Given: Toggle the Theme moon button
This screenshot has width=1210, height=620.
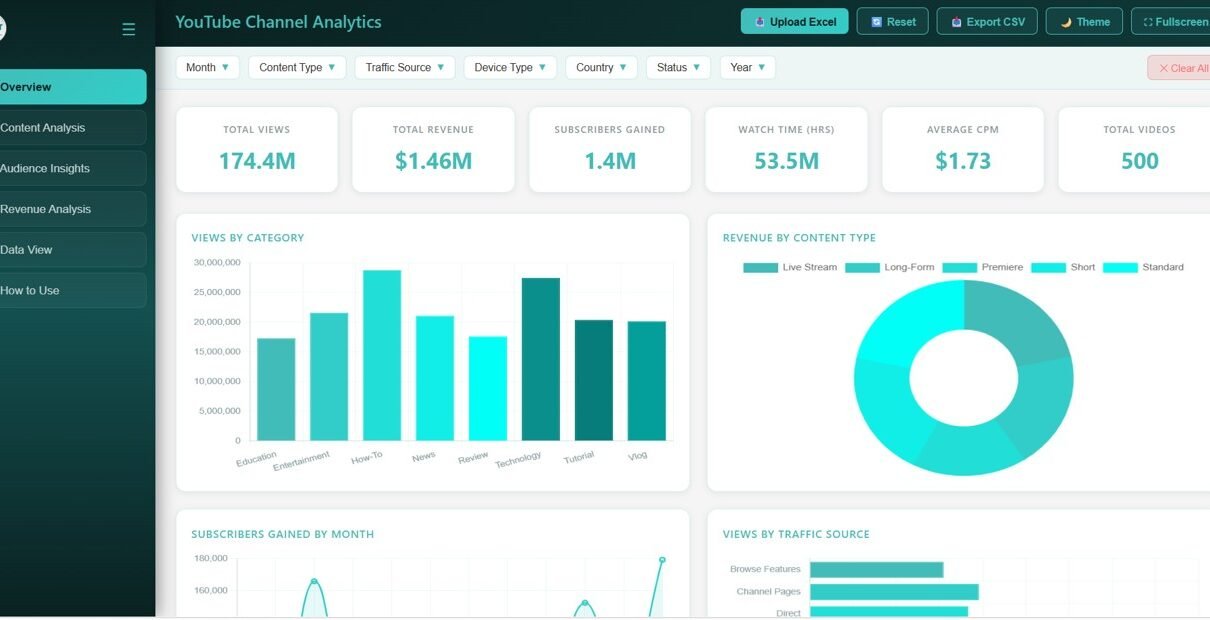Looking at the screenshot, I should tap(1084, 21).
